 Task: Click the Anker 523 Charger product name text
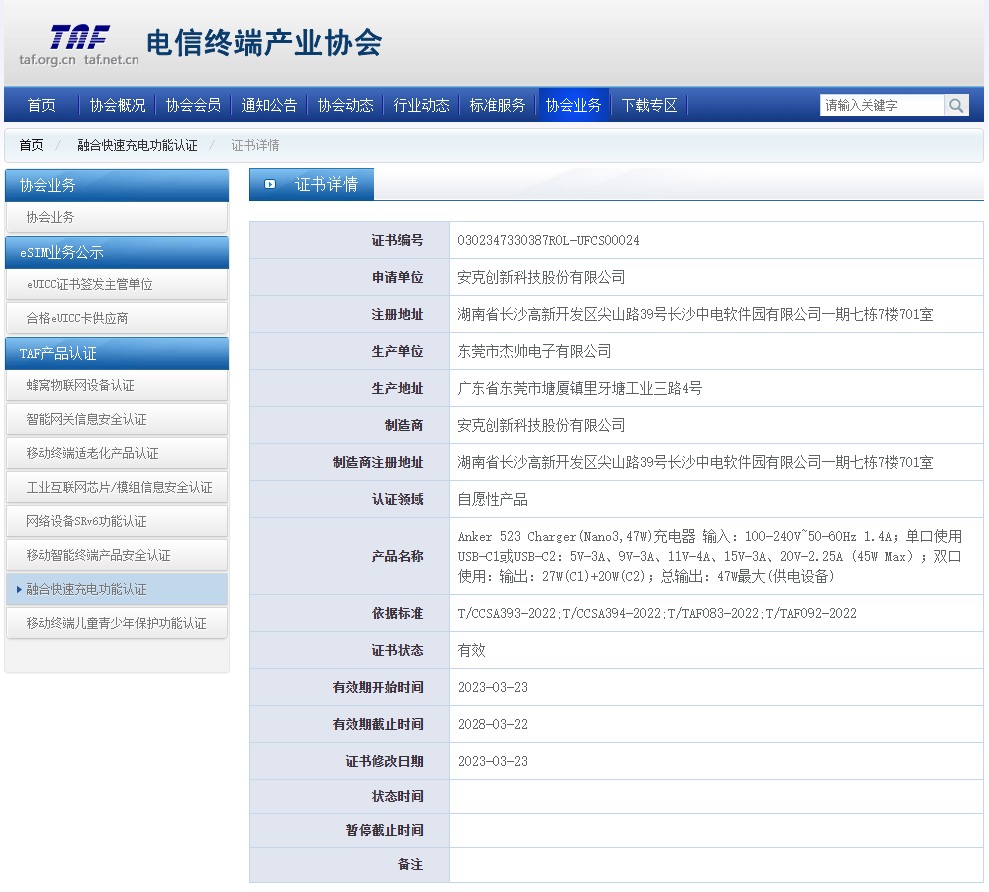point(710,556)
